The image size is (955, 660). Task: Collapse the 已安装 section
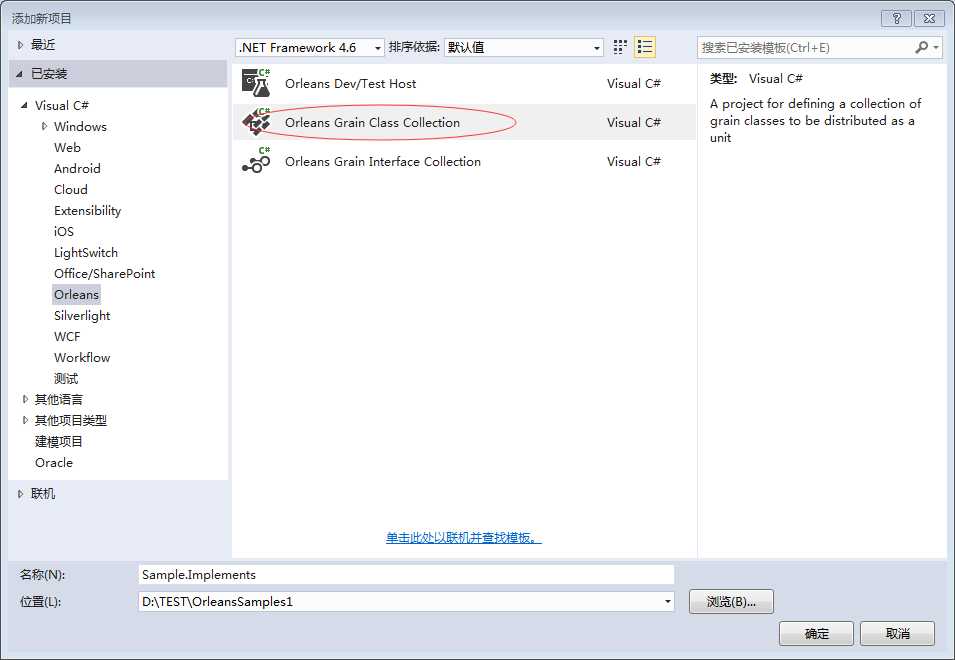click(x=20, y=74)
